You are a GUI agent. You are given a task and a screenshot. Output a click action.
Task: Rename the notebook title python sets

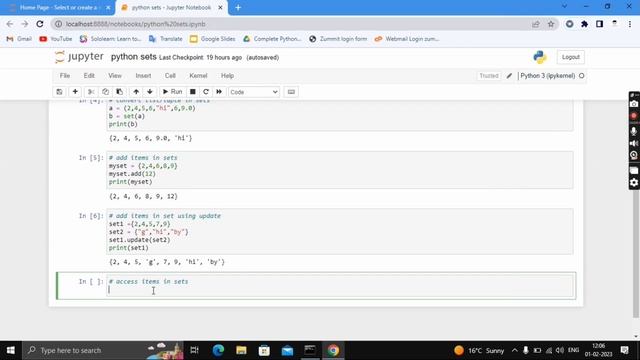pos(133,57)
